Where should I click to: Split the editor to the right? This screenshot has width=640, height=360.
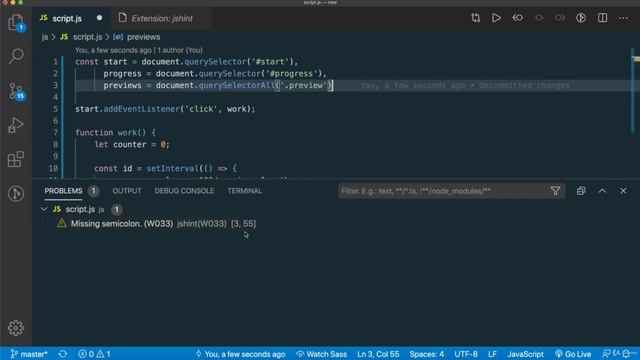pos(602,18)
